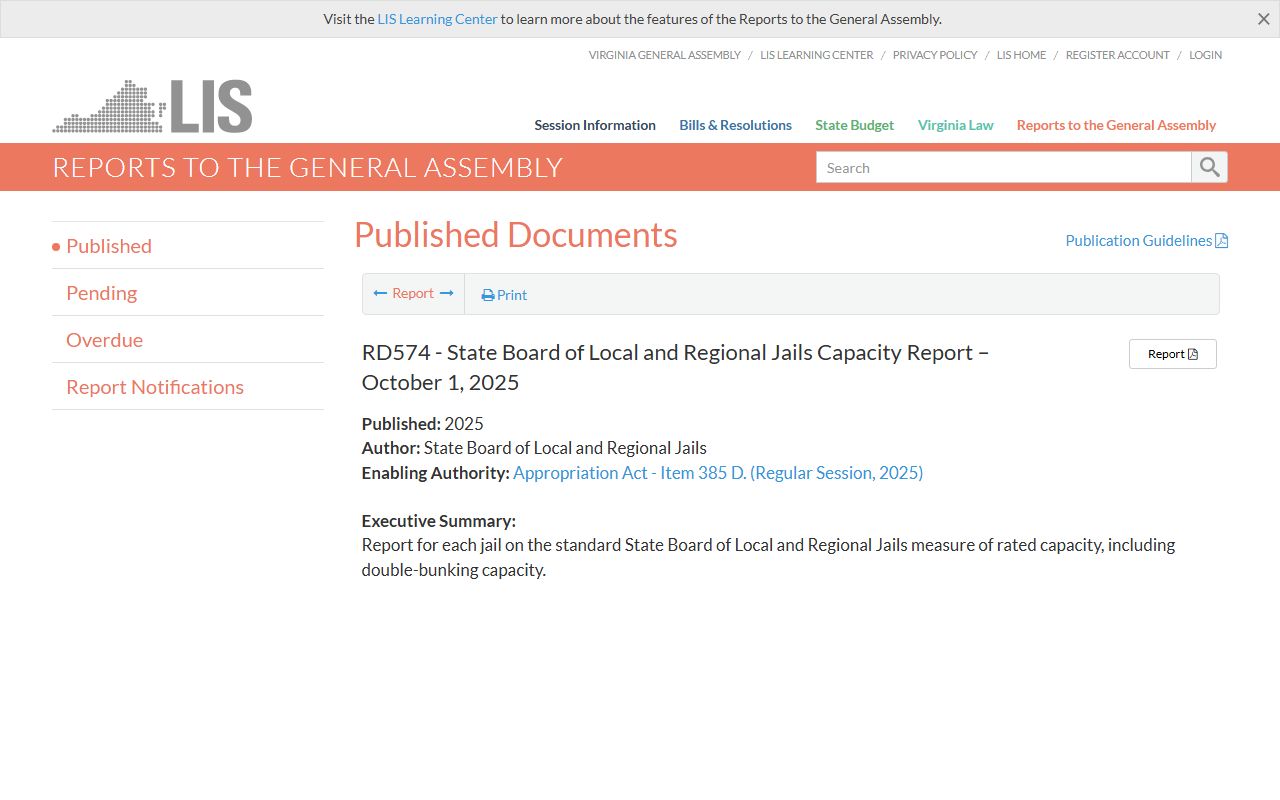Click the magnifying glass search icon
The height and width of the screenshot is (800, 1280).
[x=1209, y=167]
